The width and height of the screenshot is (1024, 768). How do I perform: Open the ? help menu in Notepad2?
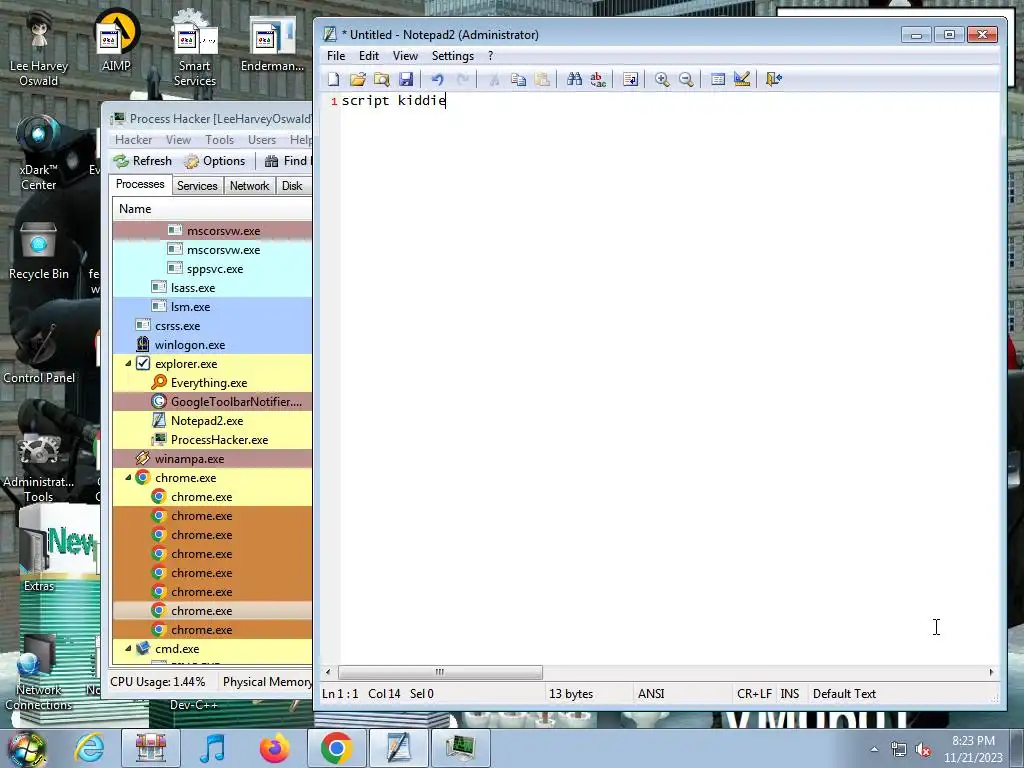pyautogui.click(x=490, y=56)
